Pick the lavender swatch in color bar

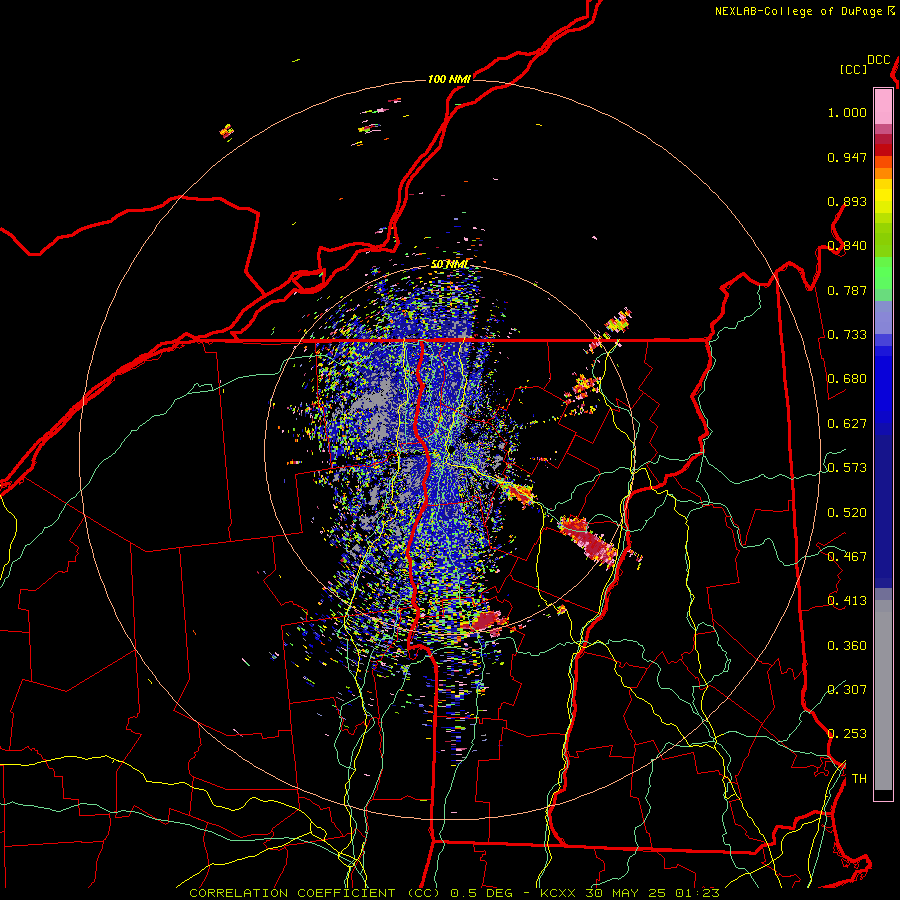883,317
